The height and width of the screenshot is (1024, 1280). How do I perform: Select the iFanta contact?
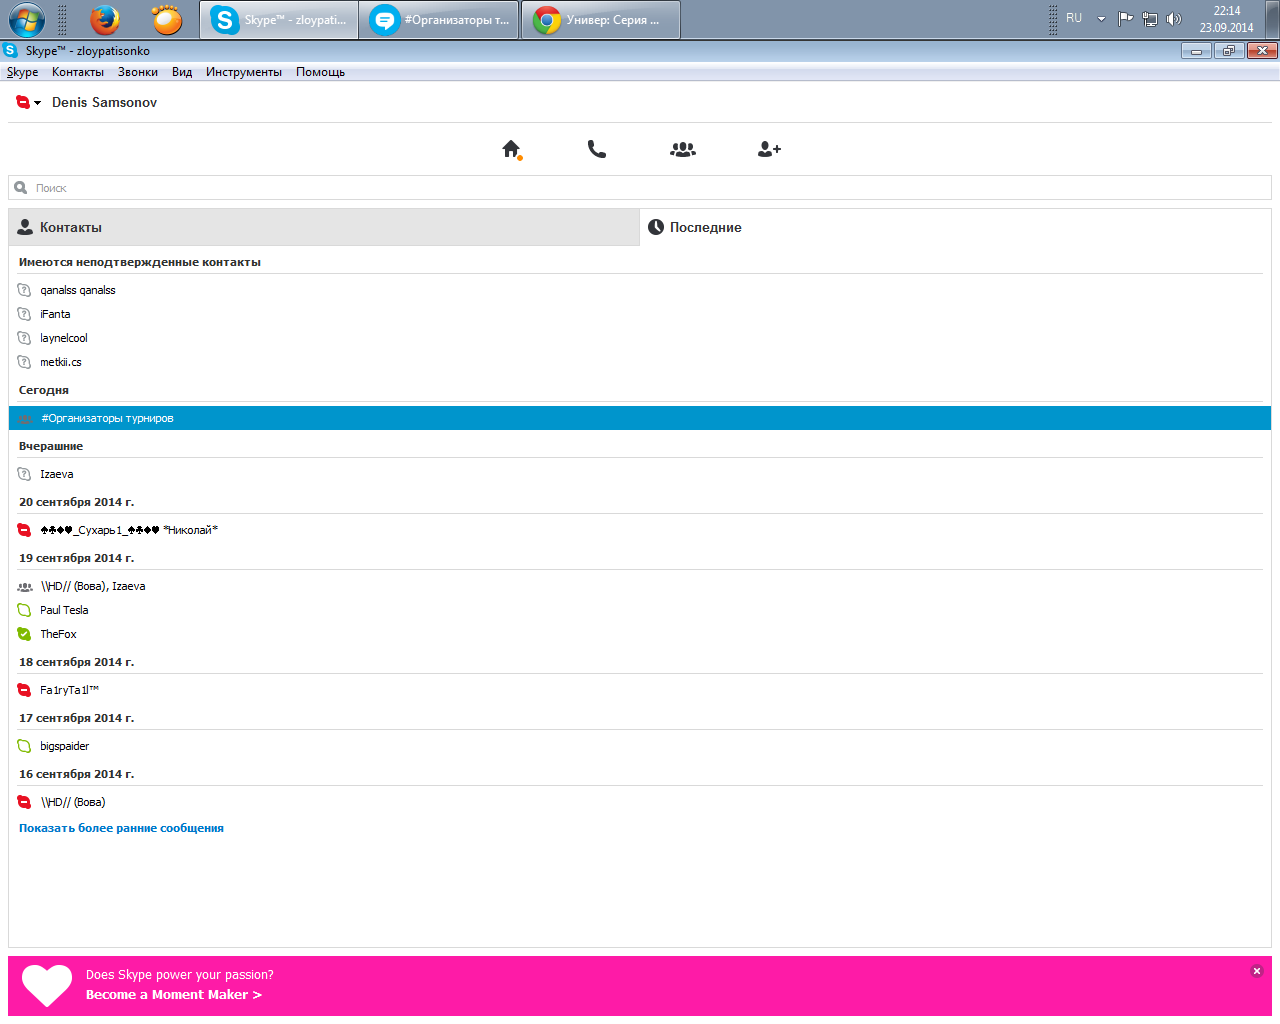(x=640, y=314)
